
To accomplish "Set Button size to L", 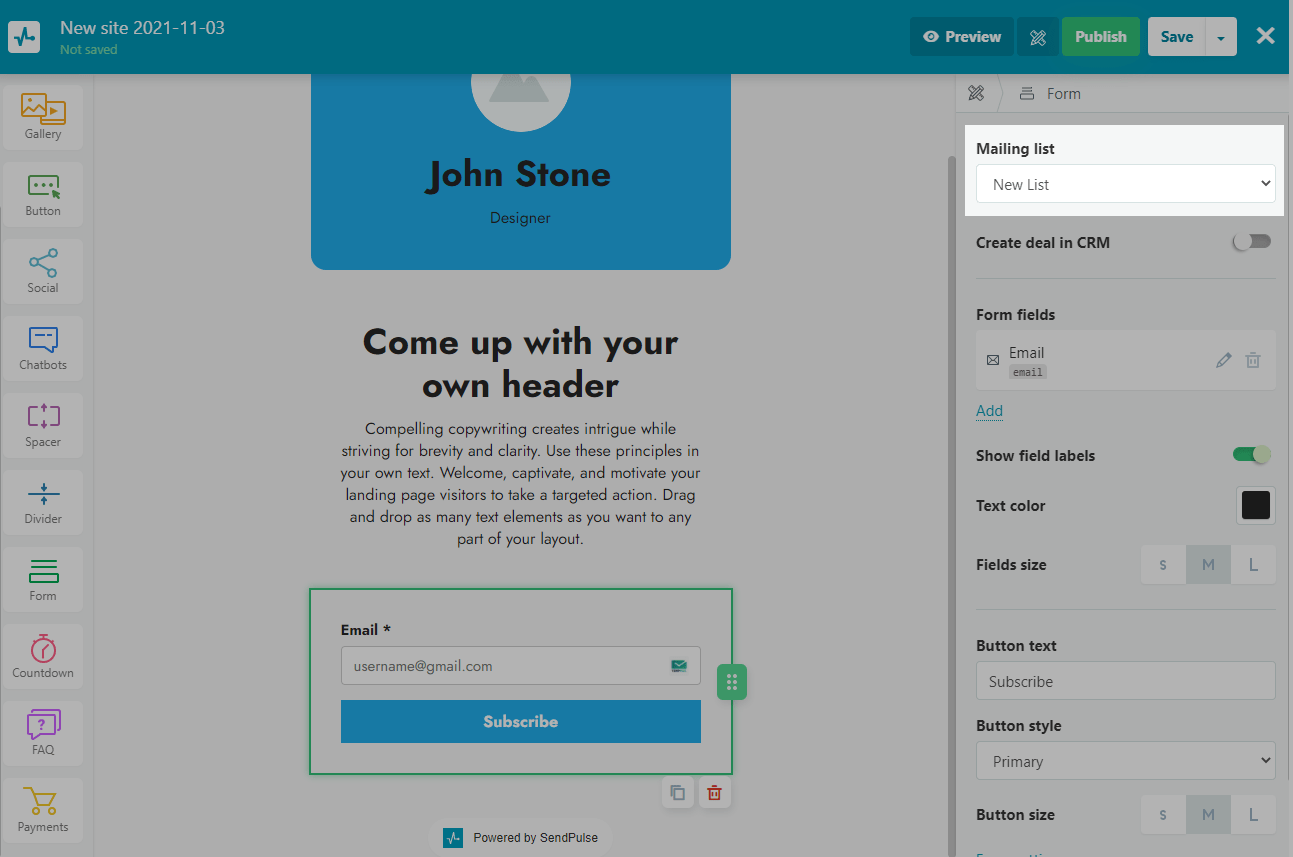I will point(1253,815).
